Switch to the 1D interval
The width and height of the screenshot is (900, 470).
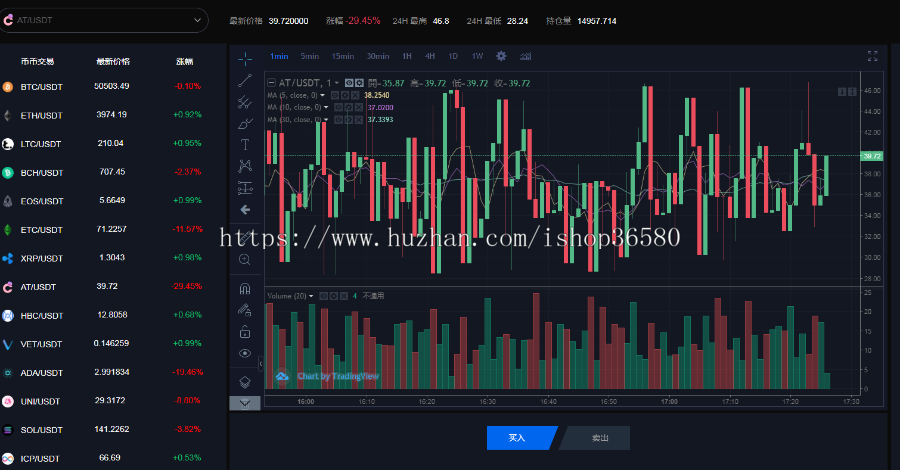[x=453, y=56]
